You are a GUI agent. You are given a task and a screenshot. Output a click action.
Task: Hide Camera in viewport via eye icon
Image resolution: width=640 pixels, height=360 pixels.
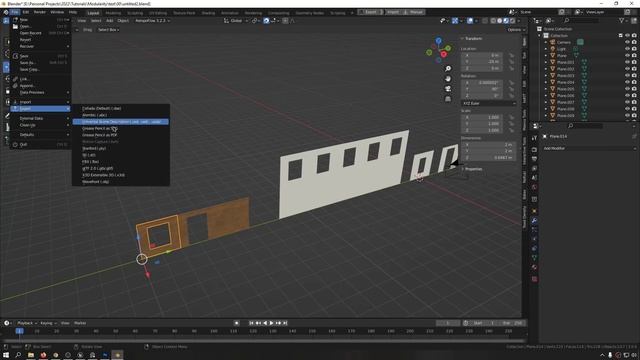(627, 42)
